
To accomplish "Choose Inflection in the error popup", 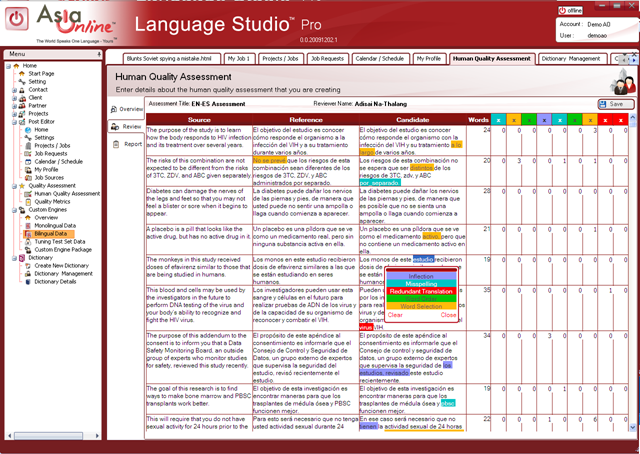I will pyautogui.click(x=421, y=276).
